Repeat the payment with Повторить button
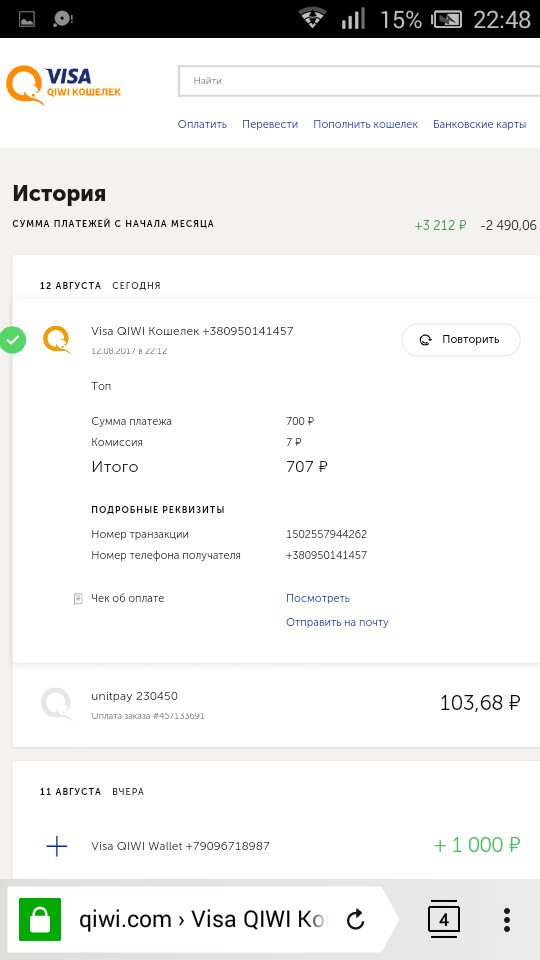This screenshot has height=960, width=540. [461, 340]
